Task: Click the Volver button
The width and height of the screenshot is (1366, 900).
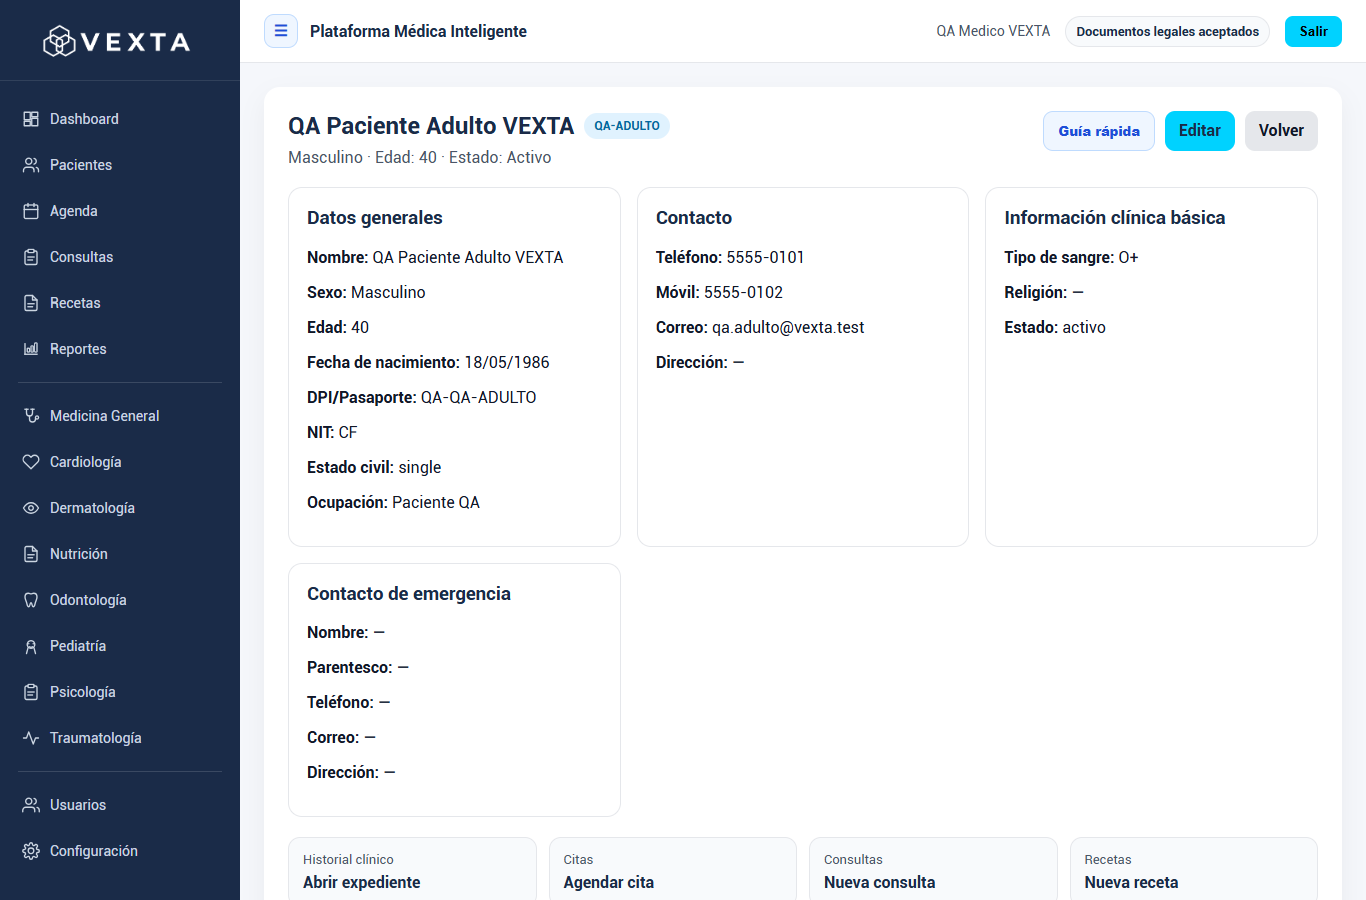Action: (x=1281, y=131)
